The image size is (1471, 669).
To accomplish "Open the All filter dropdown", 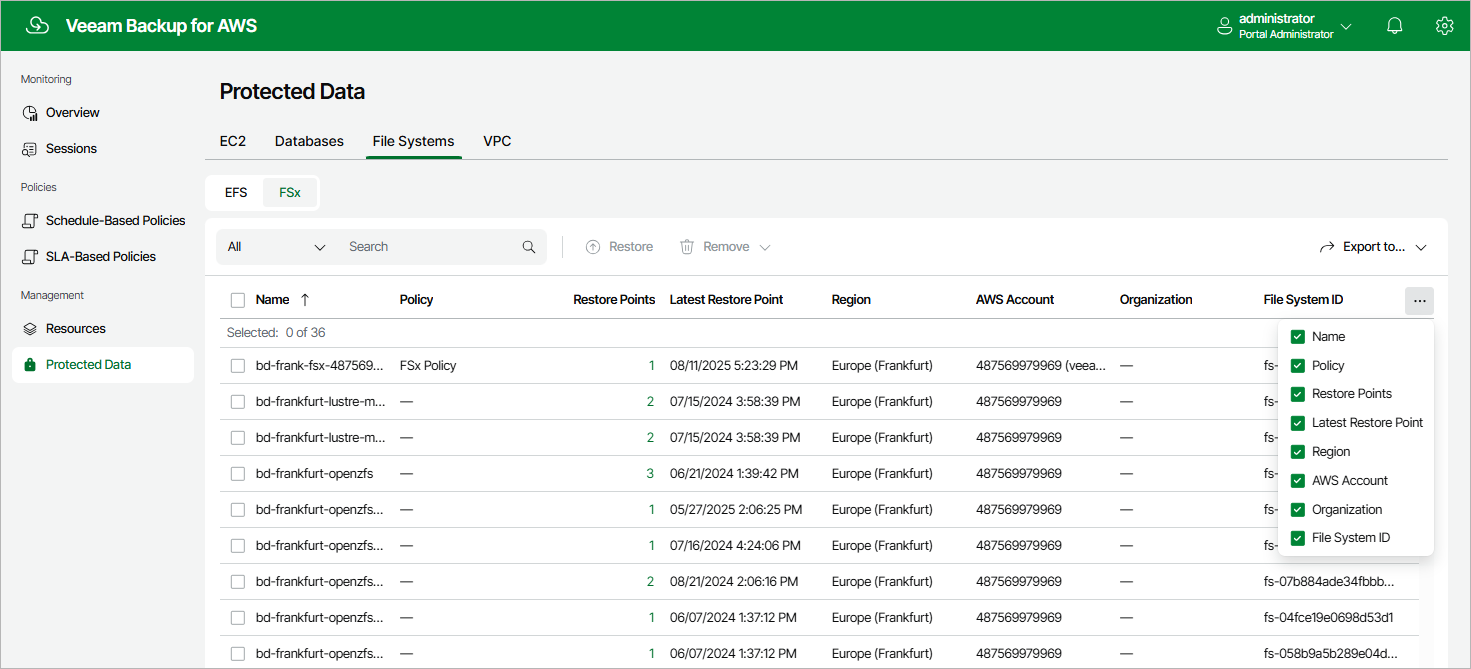I will 277,247.
